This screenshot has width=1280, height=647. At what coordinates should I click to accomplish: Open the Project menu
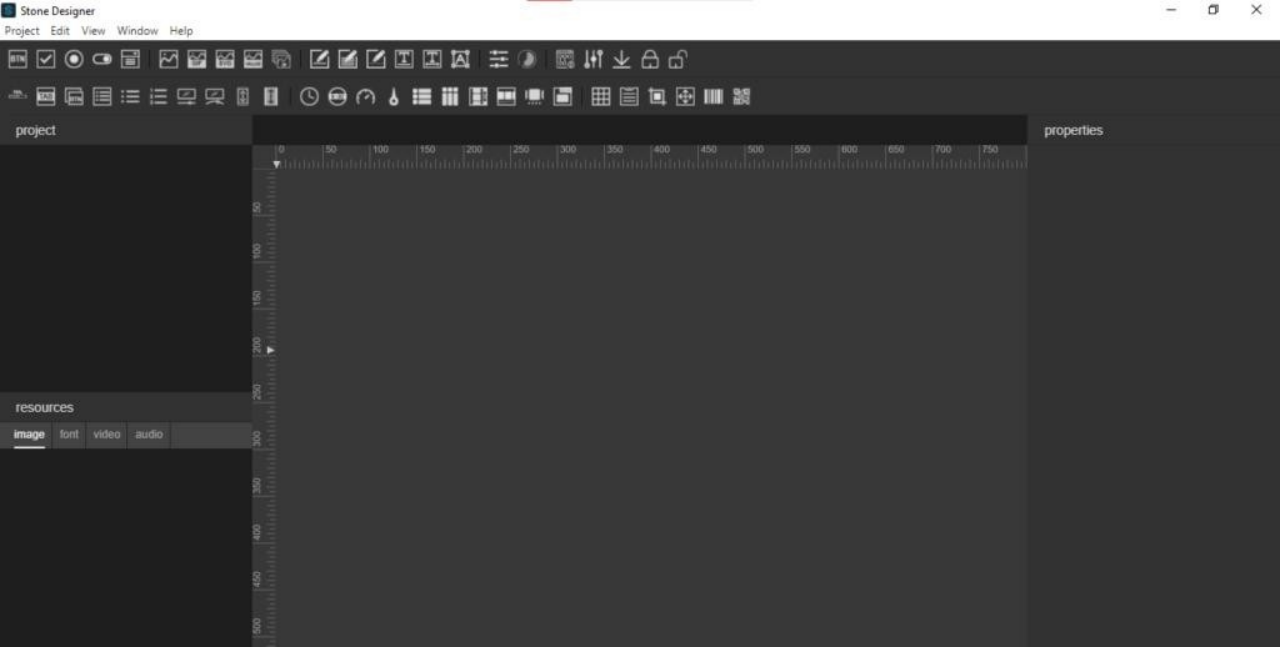click(x=22, y=31)
